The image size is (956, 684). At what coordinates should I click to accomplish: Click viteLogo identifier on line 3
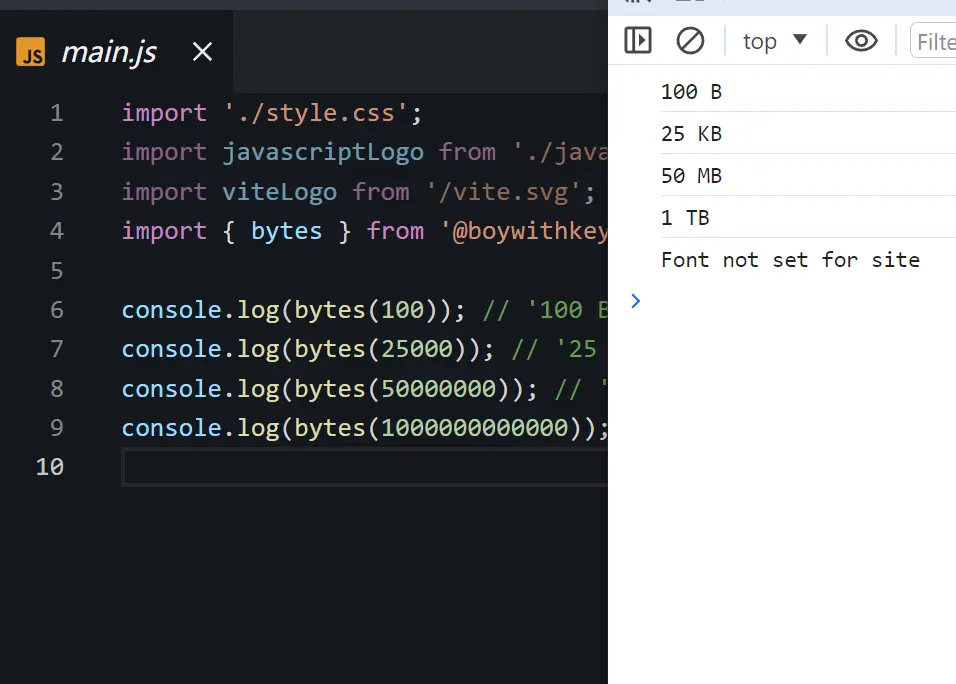coord(279,192)
